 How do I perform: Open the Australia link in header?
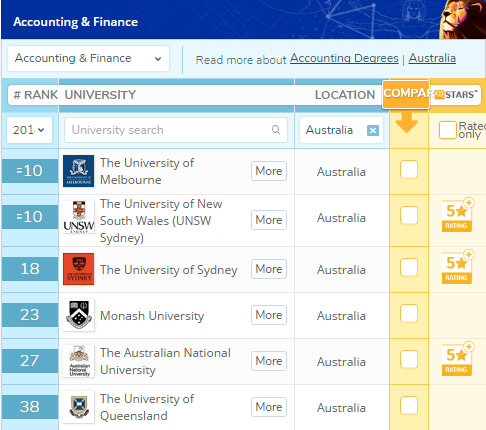tap(432, 58)
